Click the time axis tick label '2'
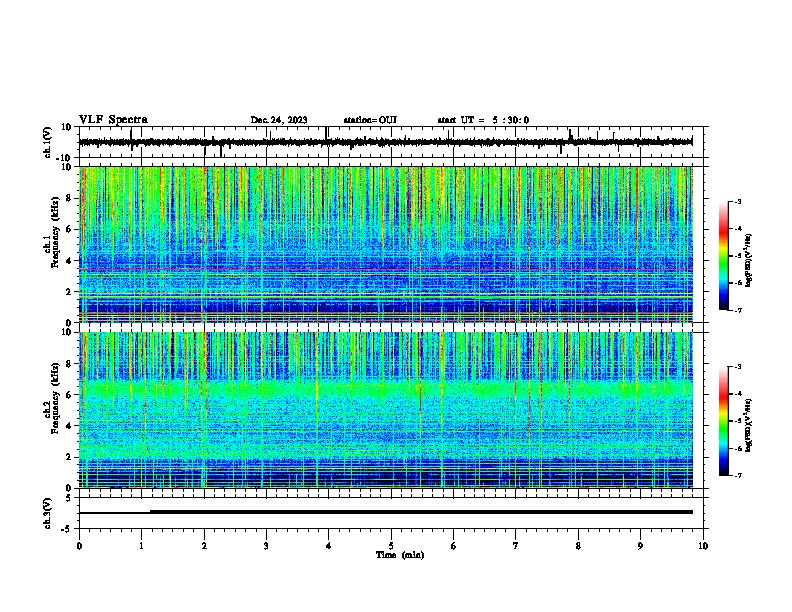792x612 pixels. [x=204, y=546]
